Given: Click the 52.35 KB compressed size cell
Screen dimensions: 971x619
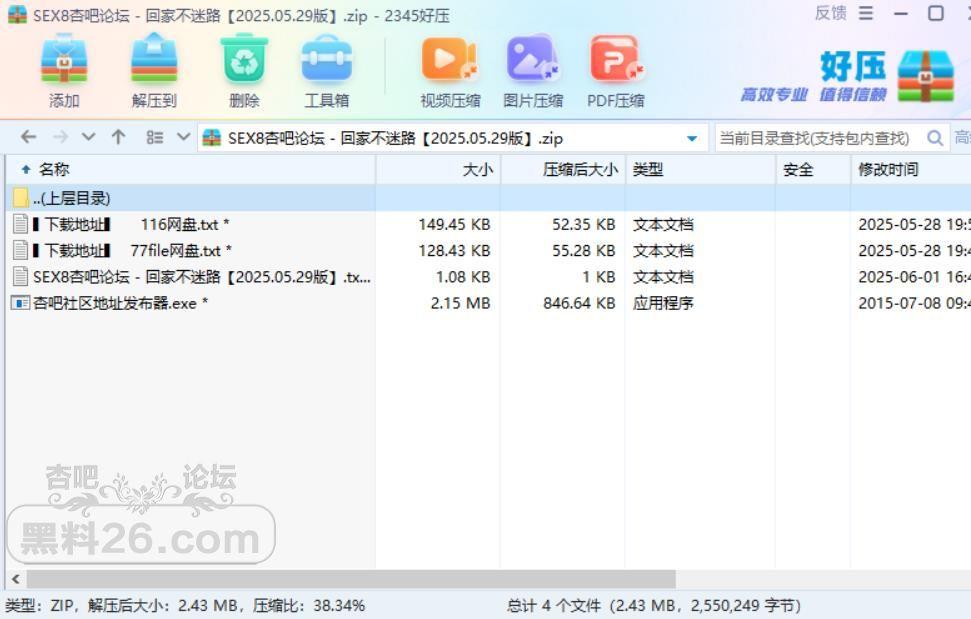Looking at the screenshot, I should coord(583,224).
